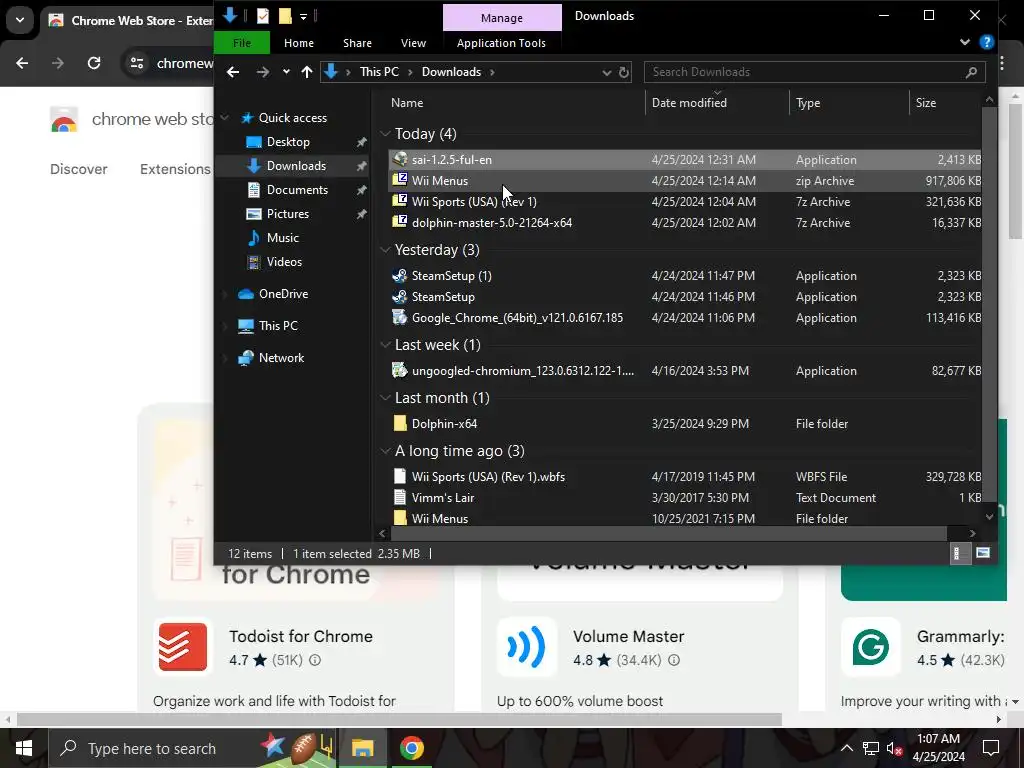Open the Windows Start menu
The height and width of the screenshot is (768, 1024).
point(24,748)
